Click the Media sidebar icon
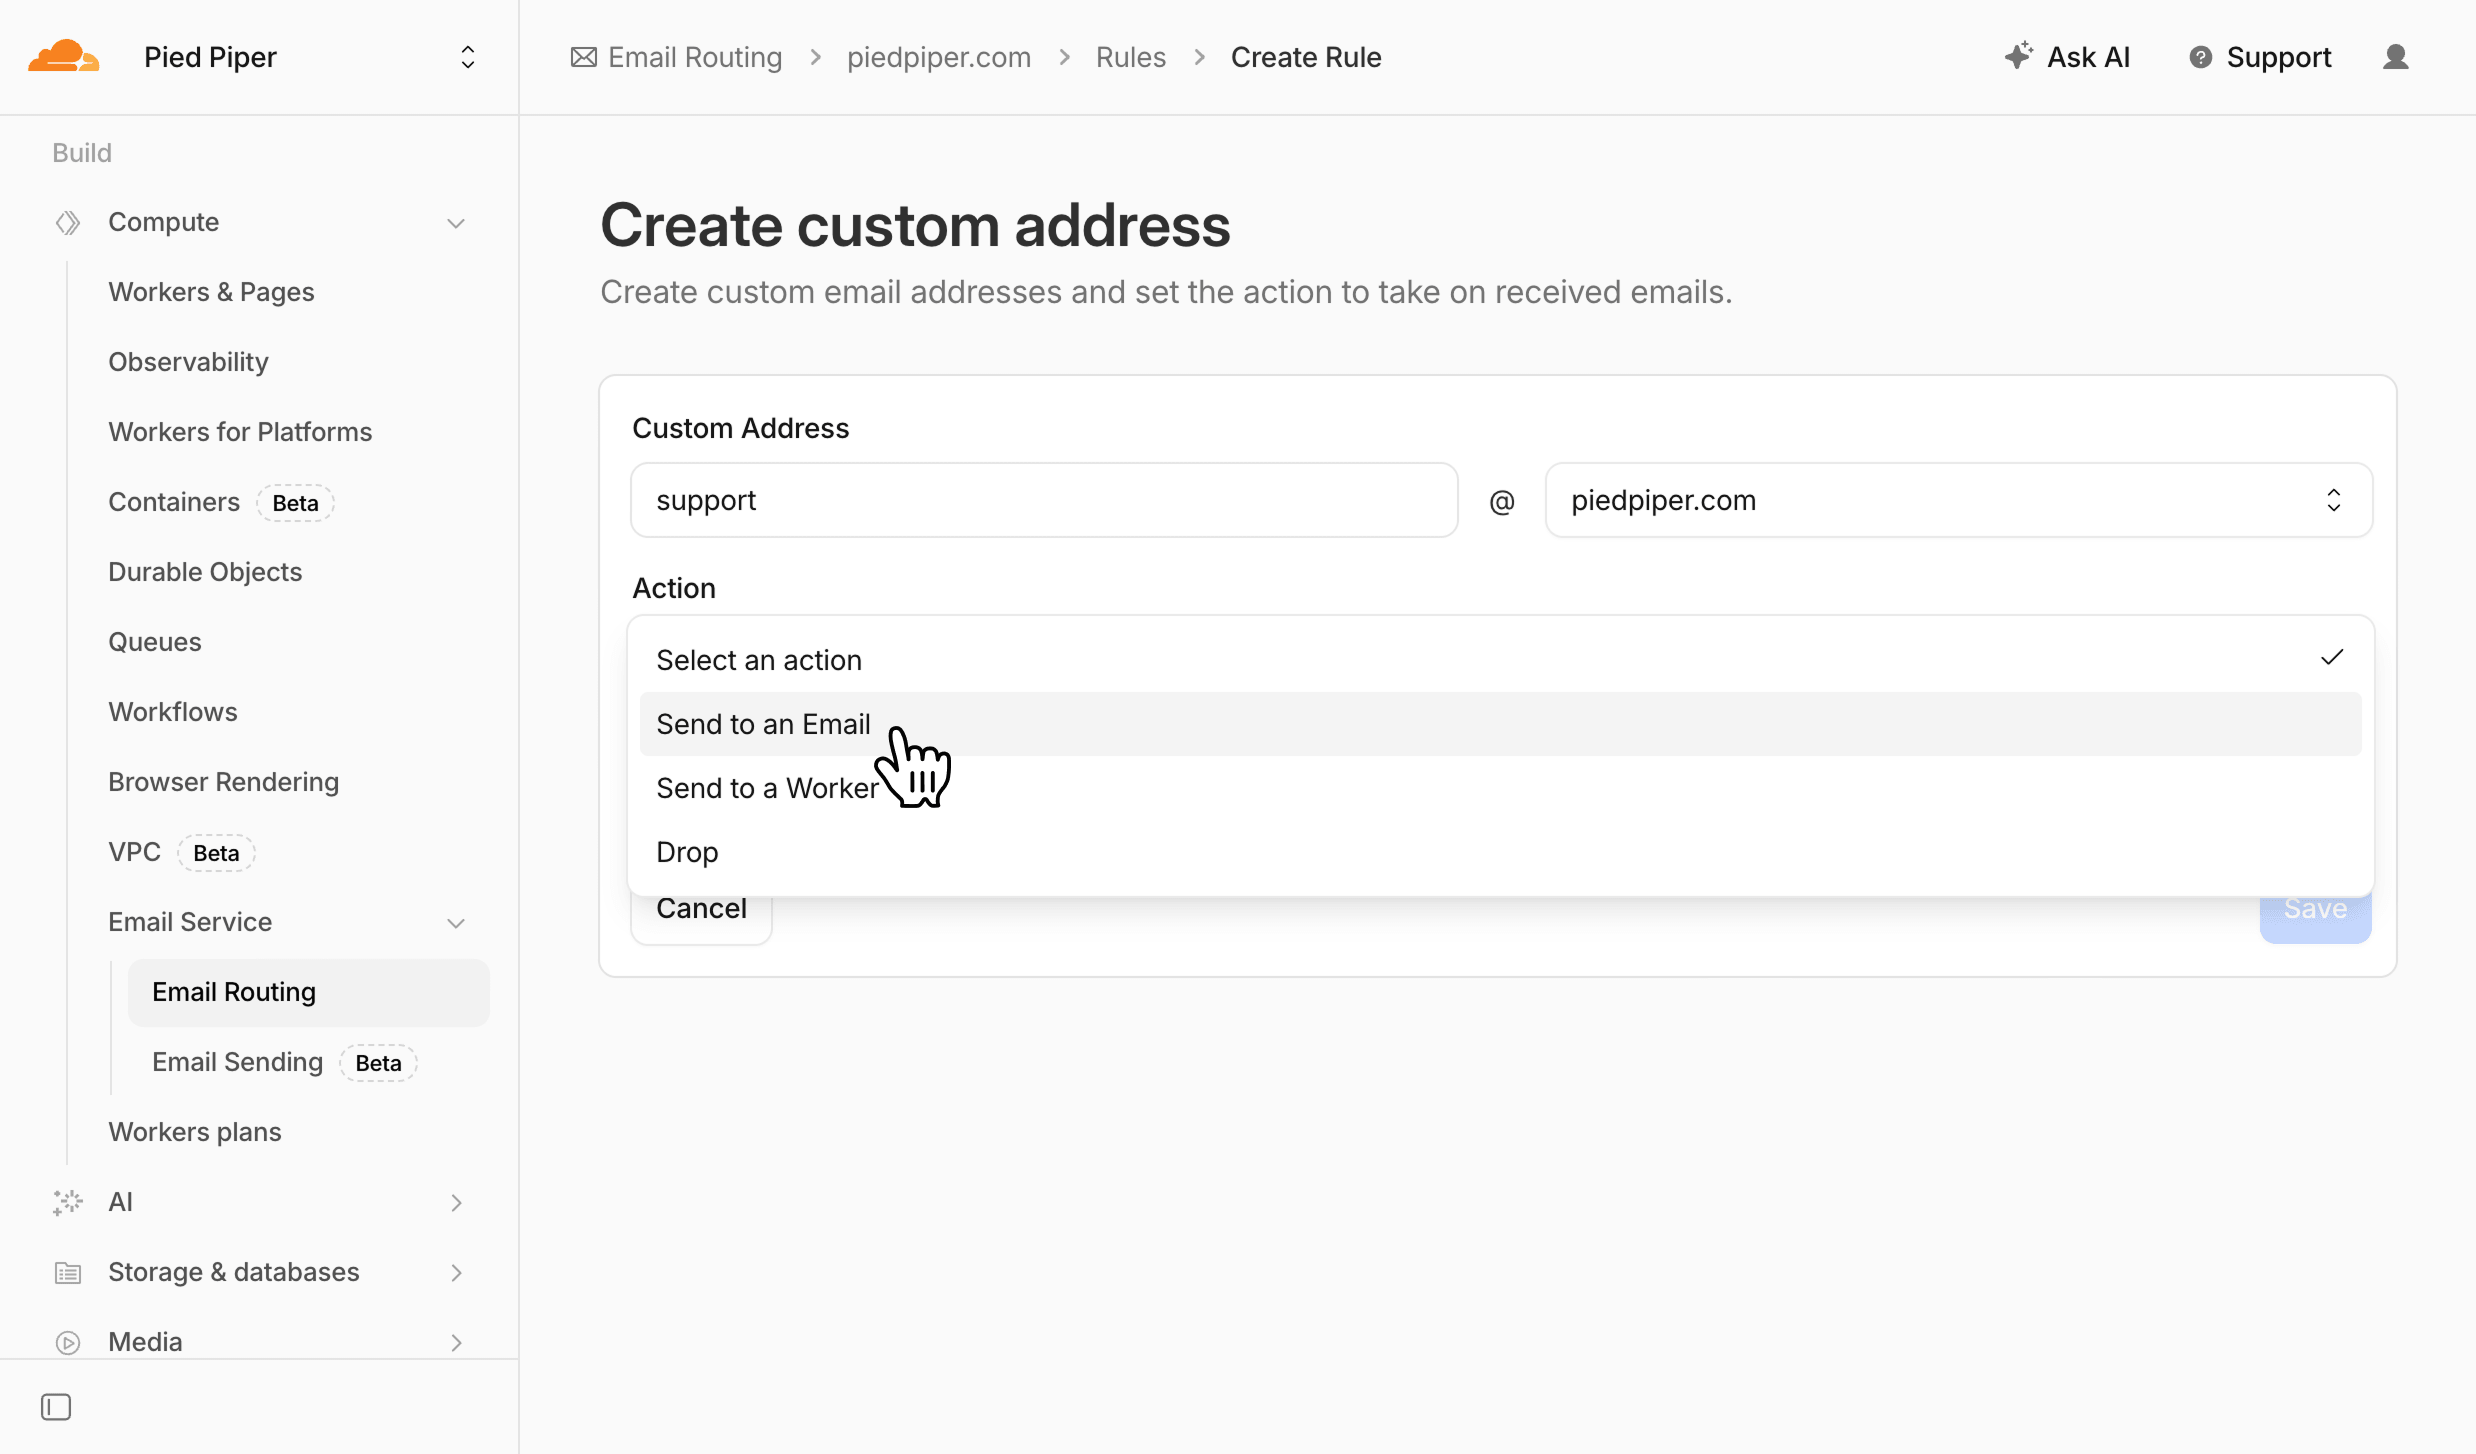The height and width of the screenshot is (1454, 2476). tap(66, 1341)
